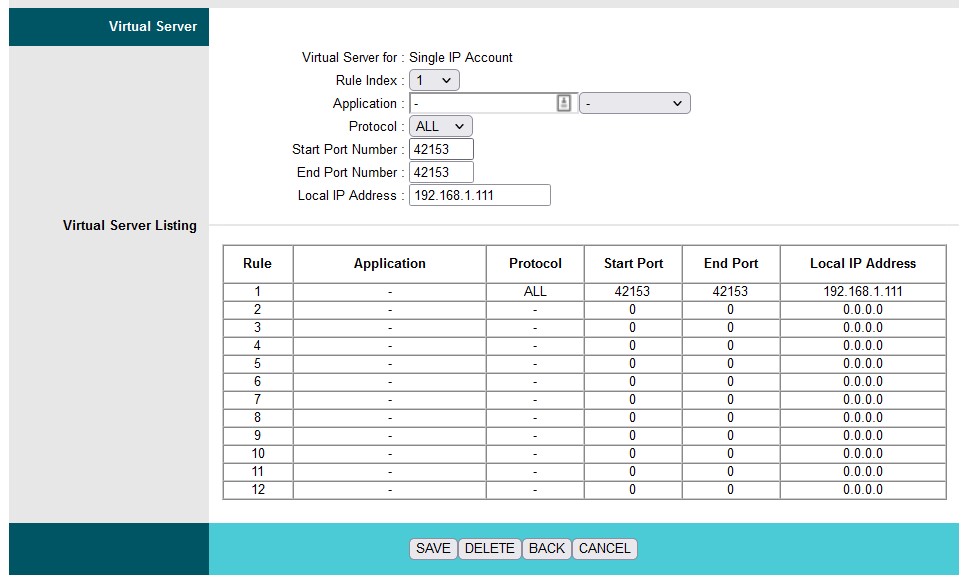Click 0.0.0.0 address in rule 2 row

tap(863, 309)
